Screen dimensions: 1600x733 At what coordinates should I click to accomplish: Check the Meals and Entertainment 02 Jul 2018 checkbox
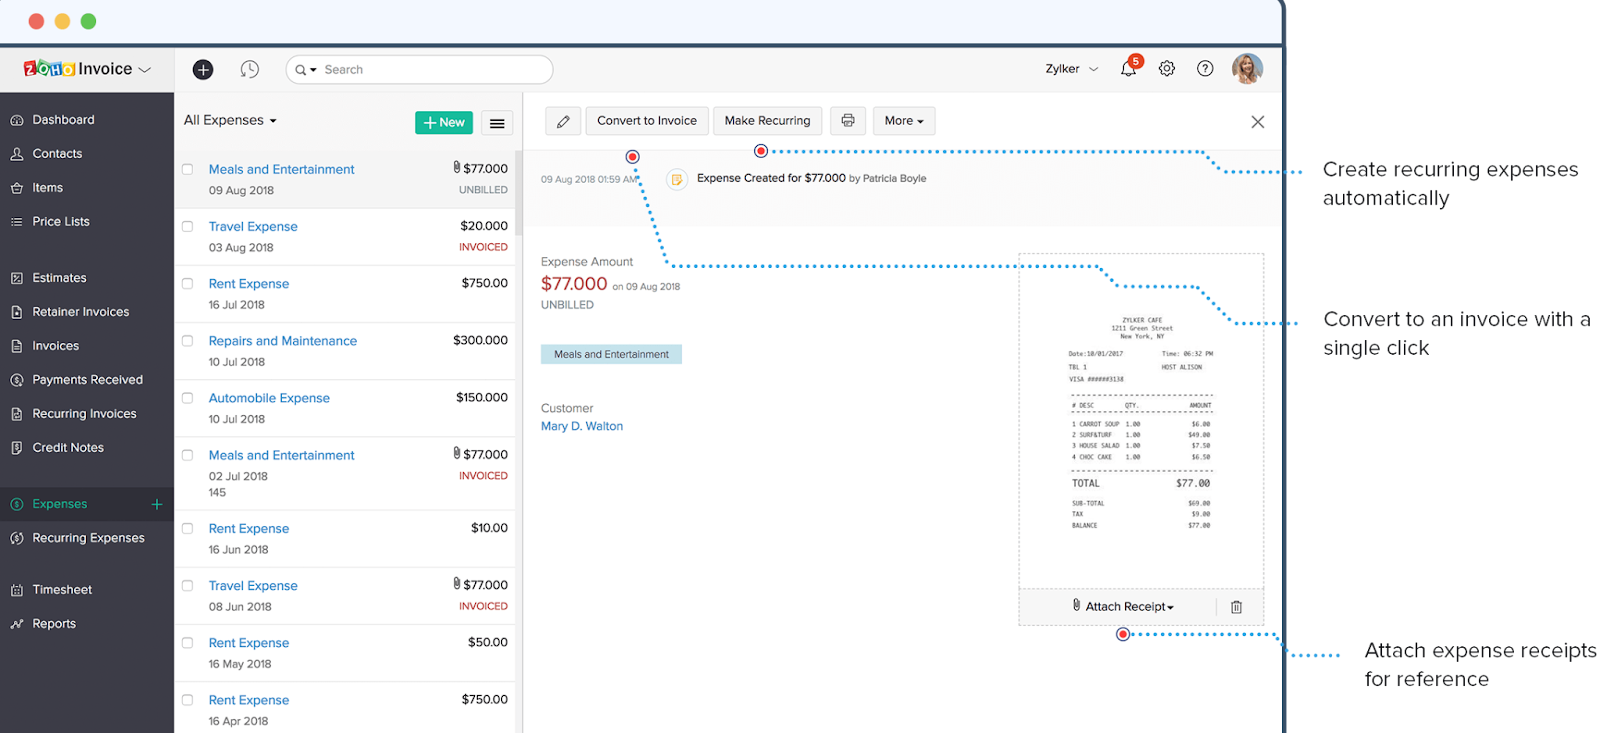click(187, 454)
